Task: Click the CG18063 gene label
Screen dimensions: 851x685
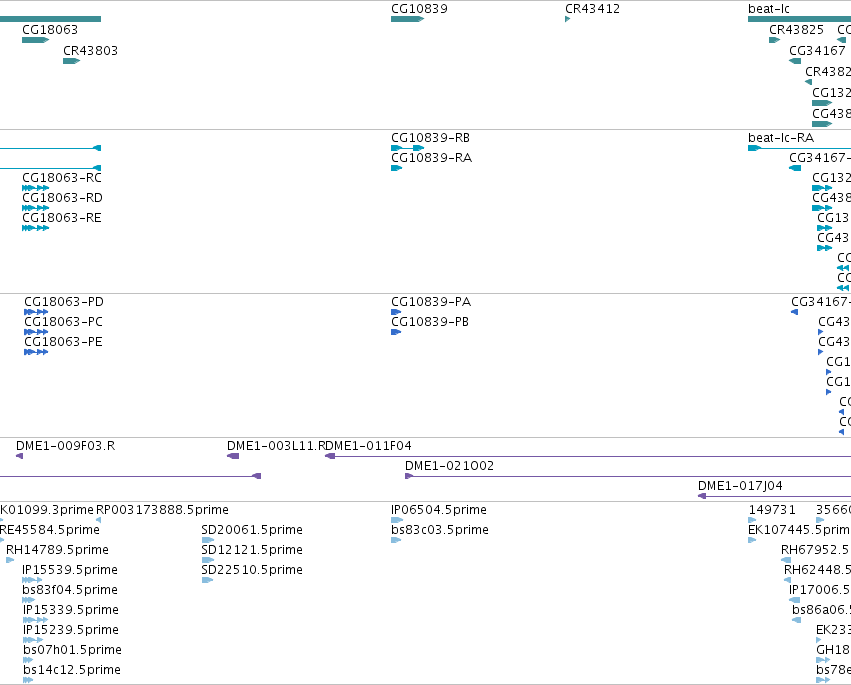Action: pyautogui.click(x=50, y=29)
